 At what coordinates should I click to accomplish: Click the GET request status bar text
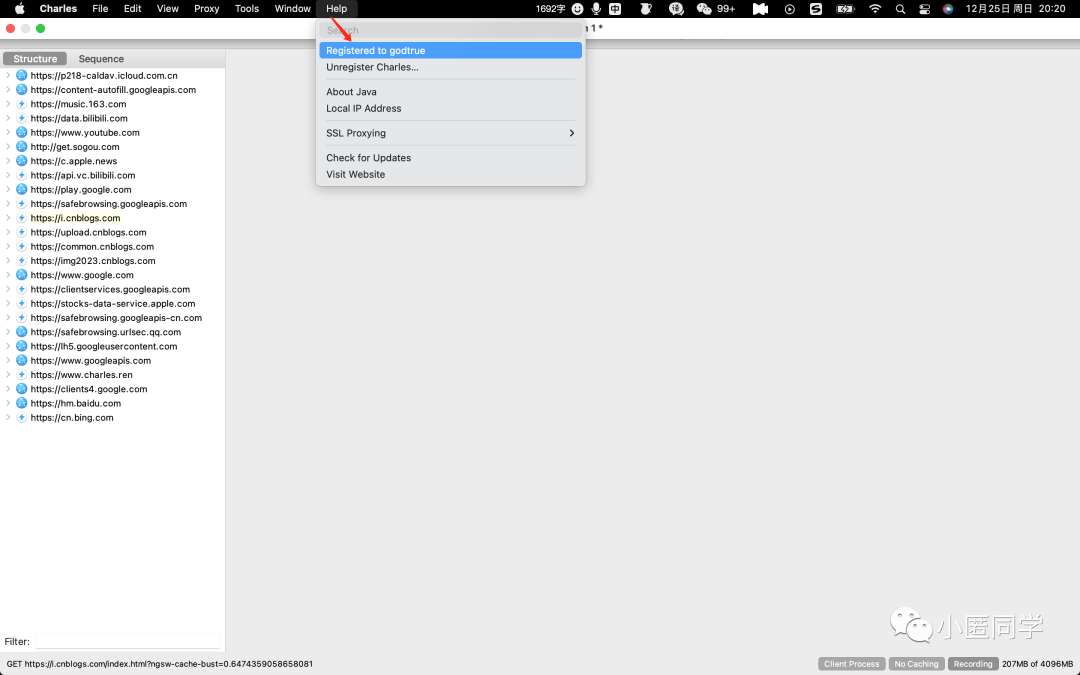pyautogui.click(x=160, y=664)
